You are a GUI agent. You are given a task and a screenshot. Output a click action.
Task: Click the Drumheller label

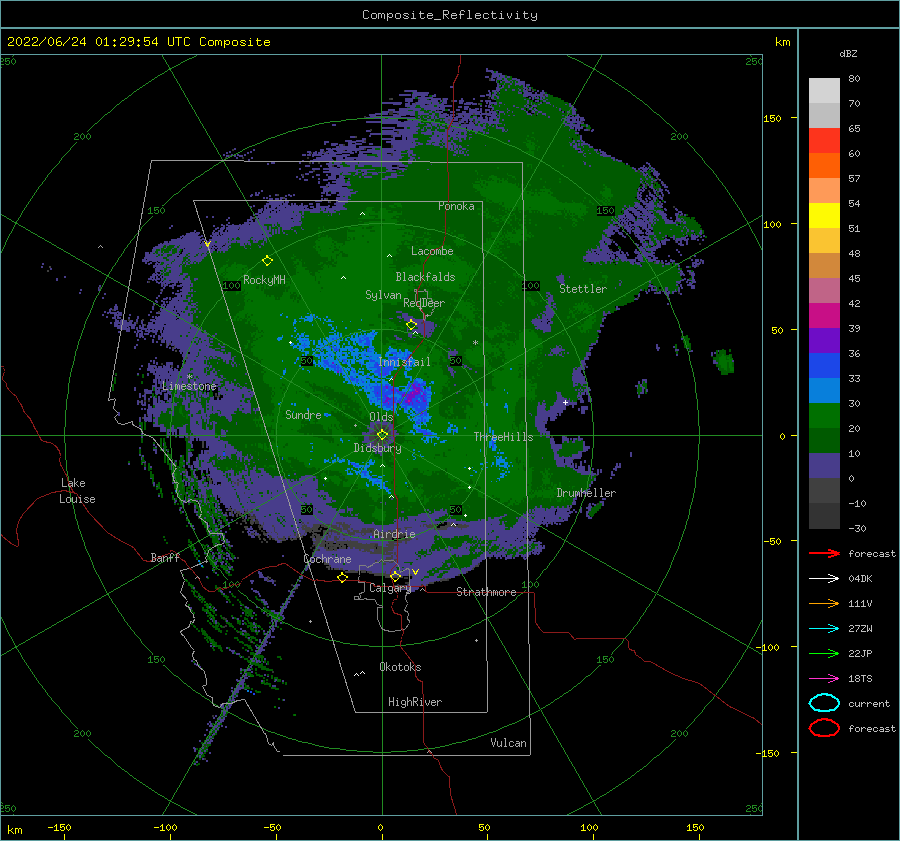pos(586,493)
